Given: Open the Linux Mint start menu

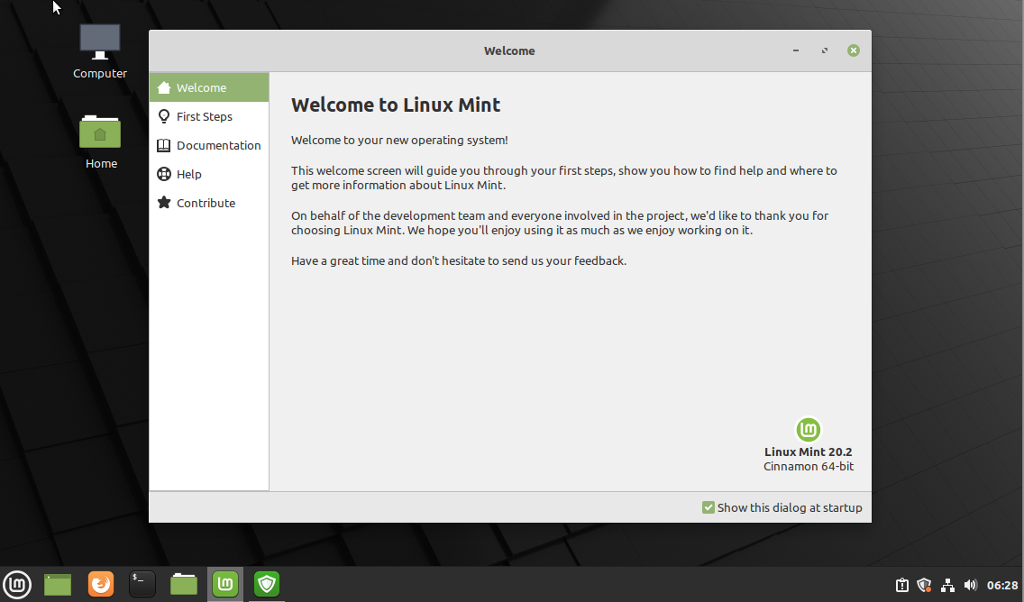Looking at the screenshot, I should (x=17, y=584).
